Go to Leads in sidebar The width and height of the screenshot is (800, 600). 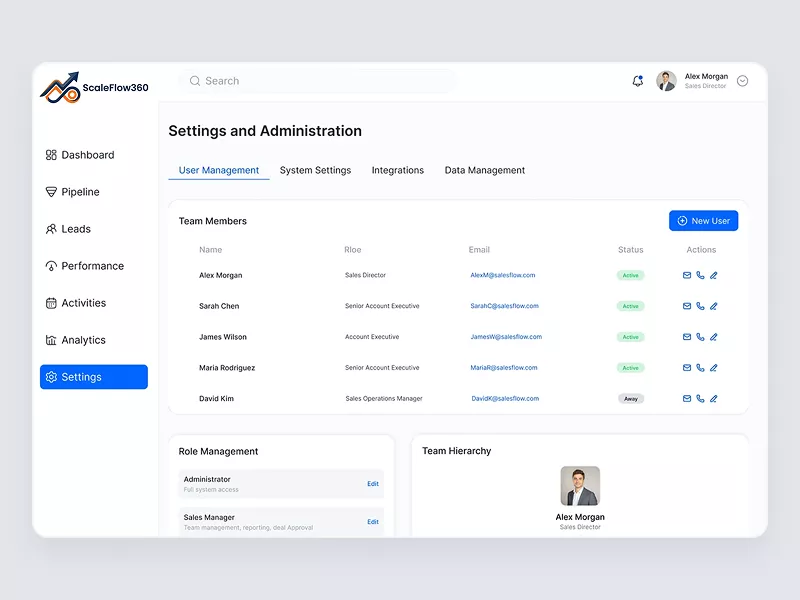click(x=68, y=229)
